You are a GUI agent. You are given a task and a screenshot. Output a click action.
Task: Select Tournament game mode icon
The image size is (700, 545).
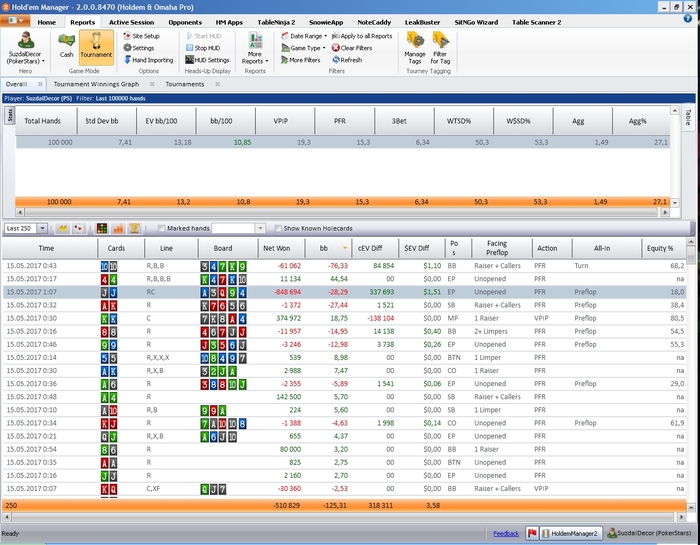(x=96, y=45)
